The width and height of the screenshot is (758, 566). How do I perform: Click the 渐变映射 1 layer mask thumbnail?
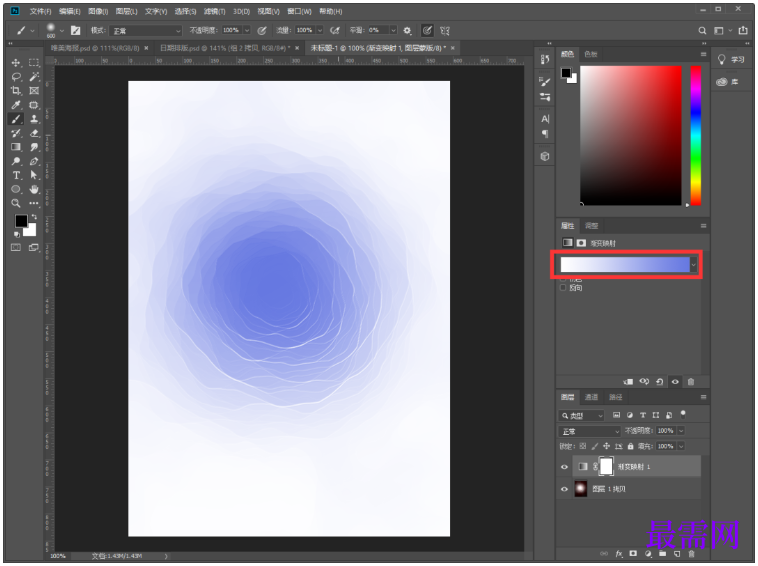[604, 467]
